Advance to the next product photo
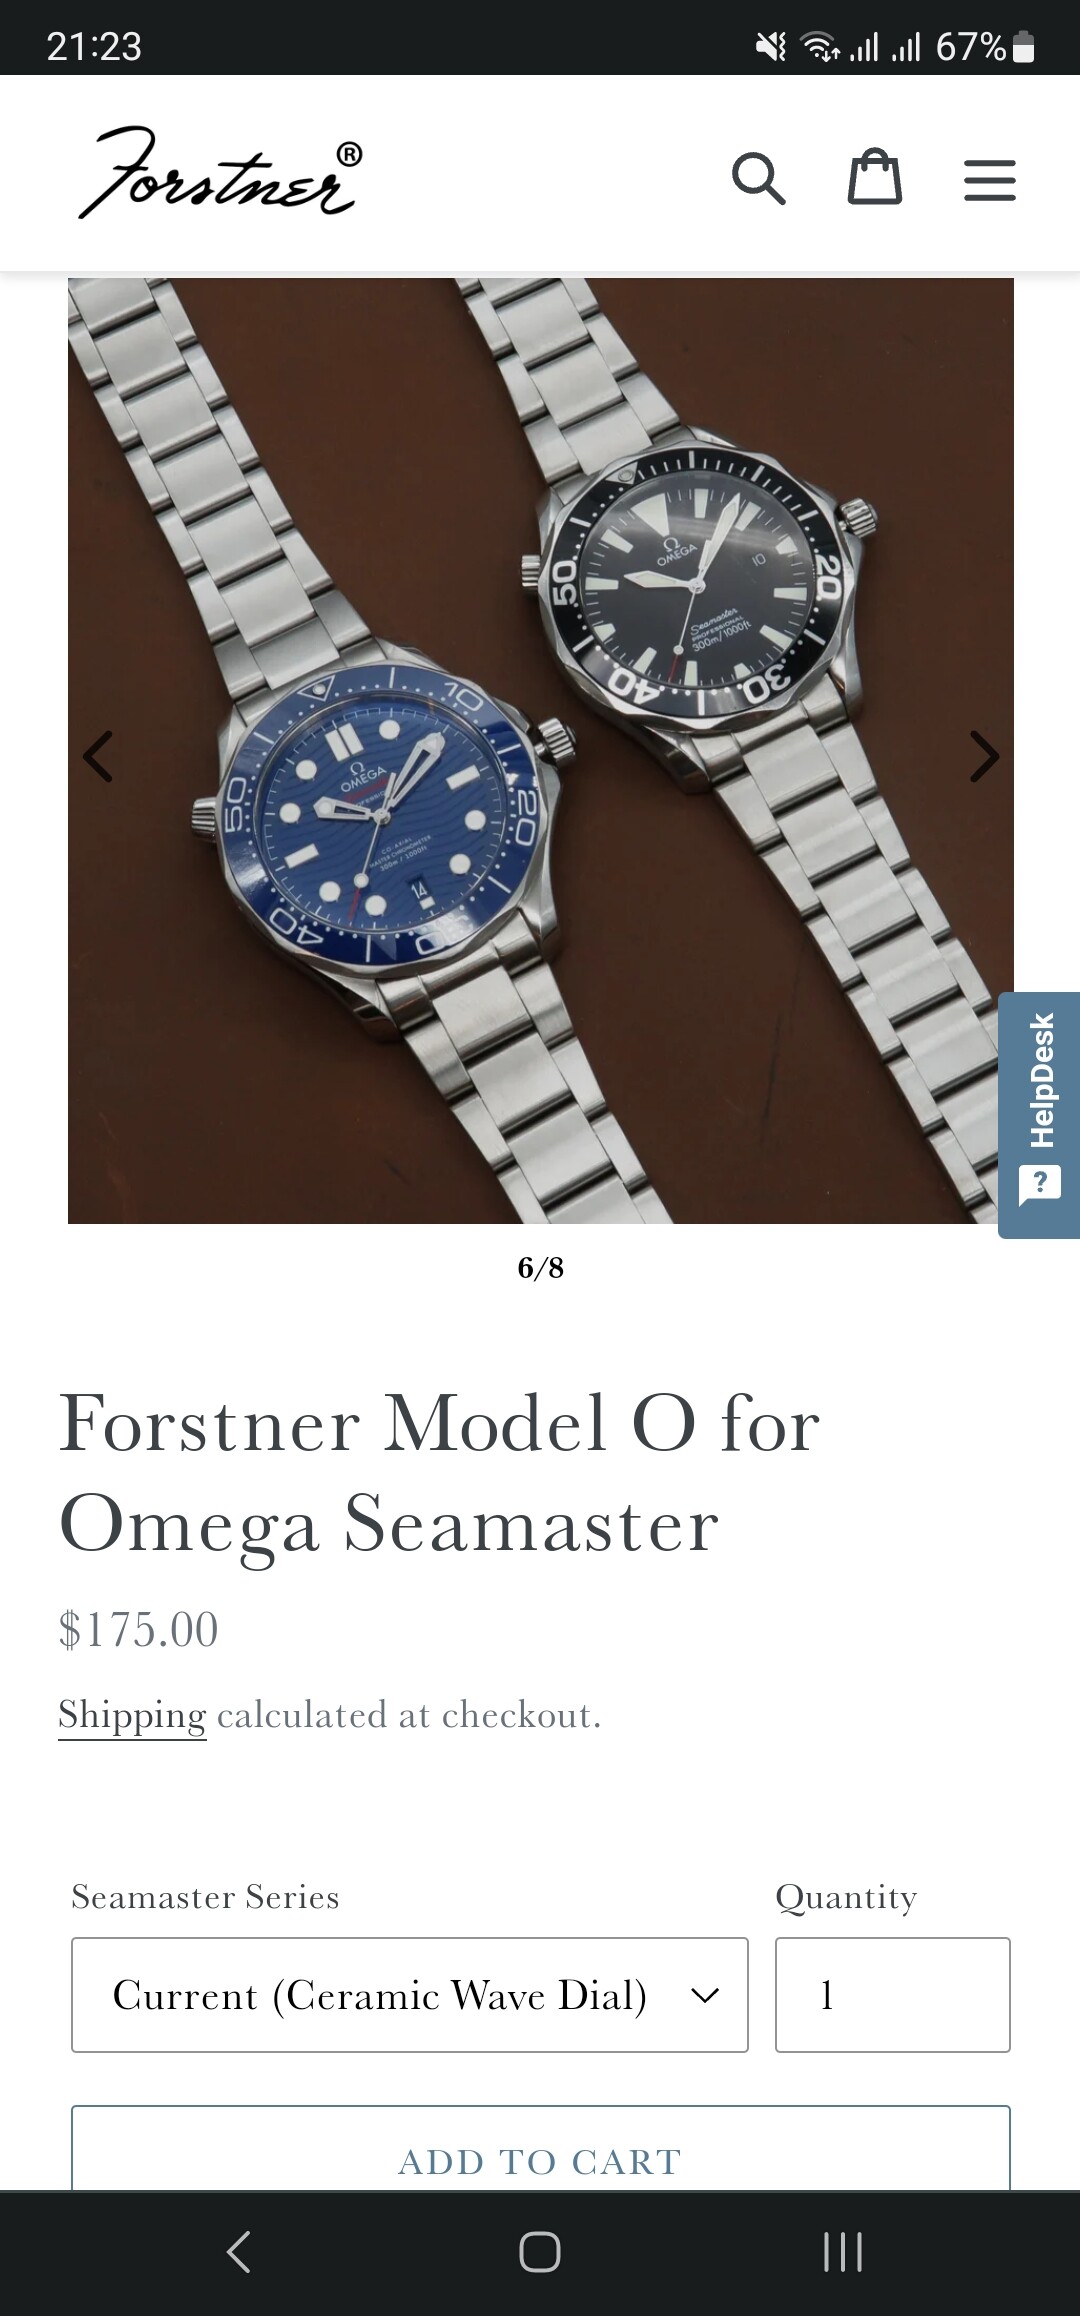The image size is (1080, 2316). pos(984,756)
